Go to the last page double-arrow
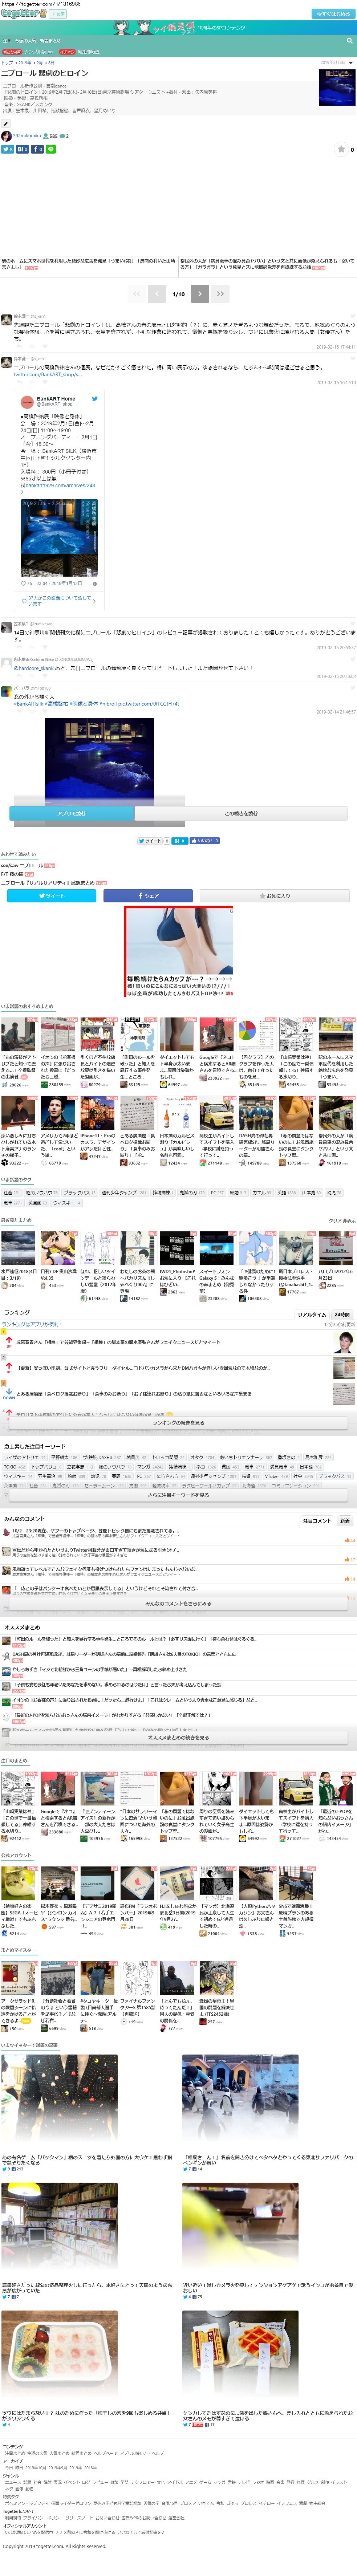 point(220,294)
